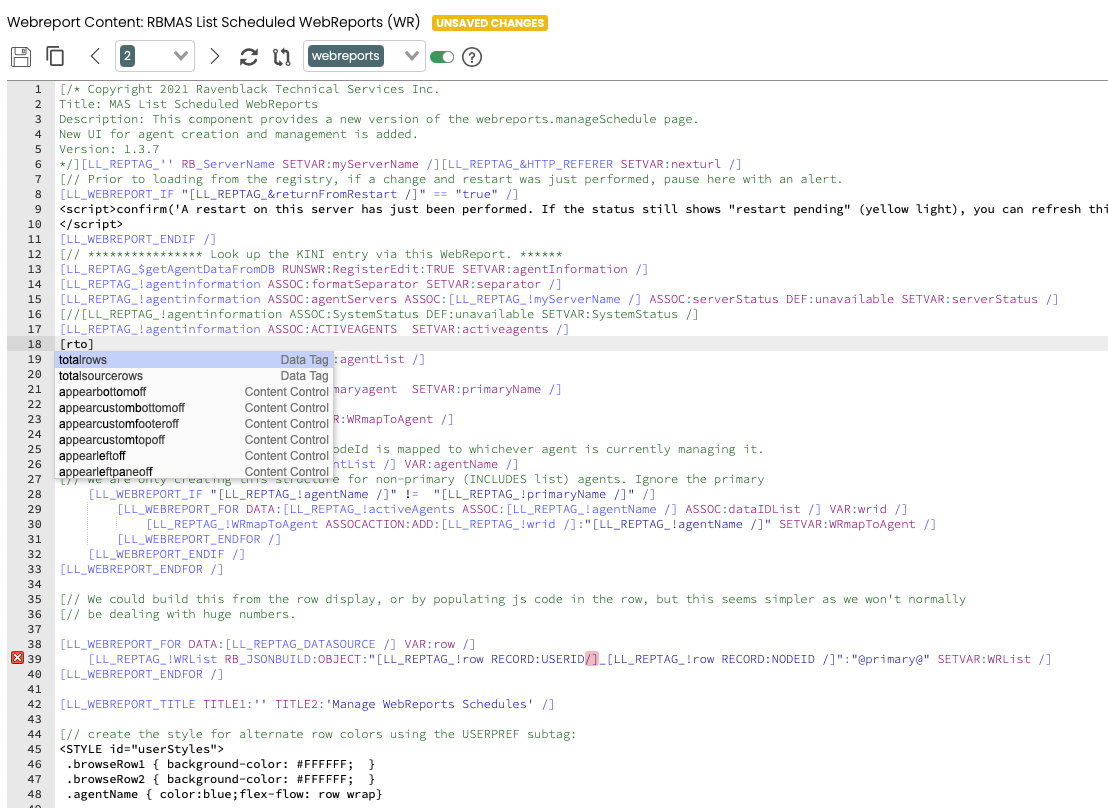
Task: Click LL_WEBREPORT_ENDFOR tag on line 33
Action: 141,569
